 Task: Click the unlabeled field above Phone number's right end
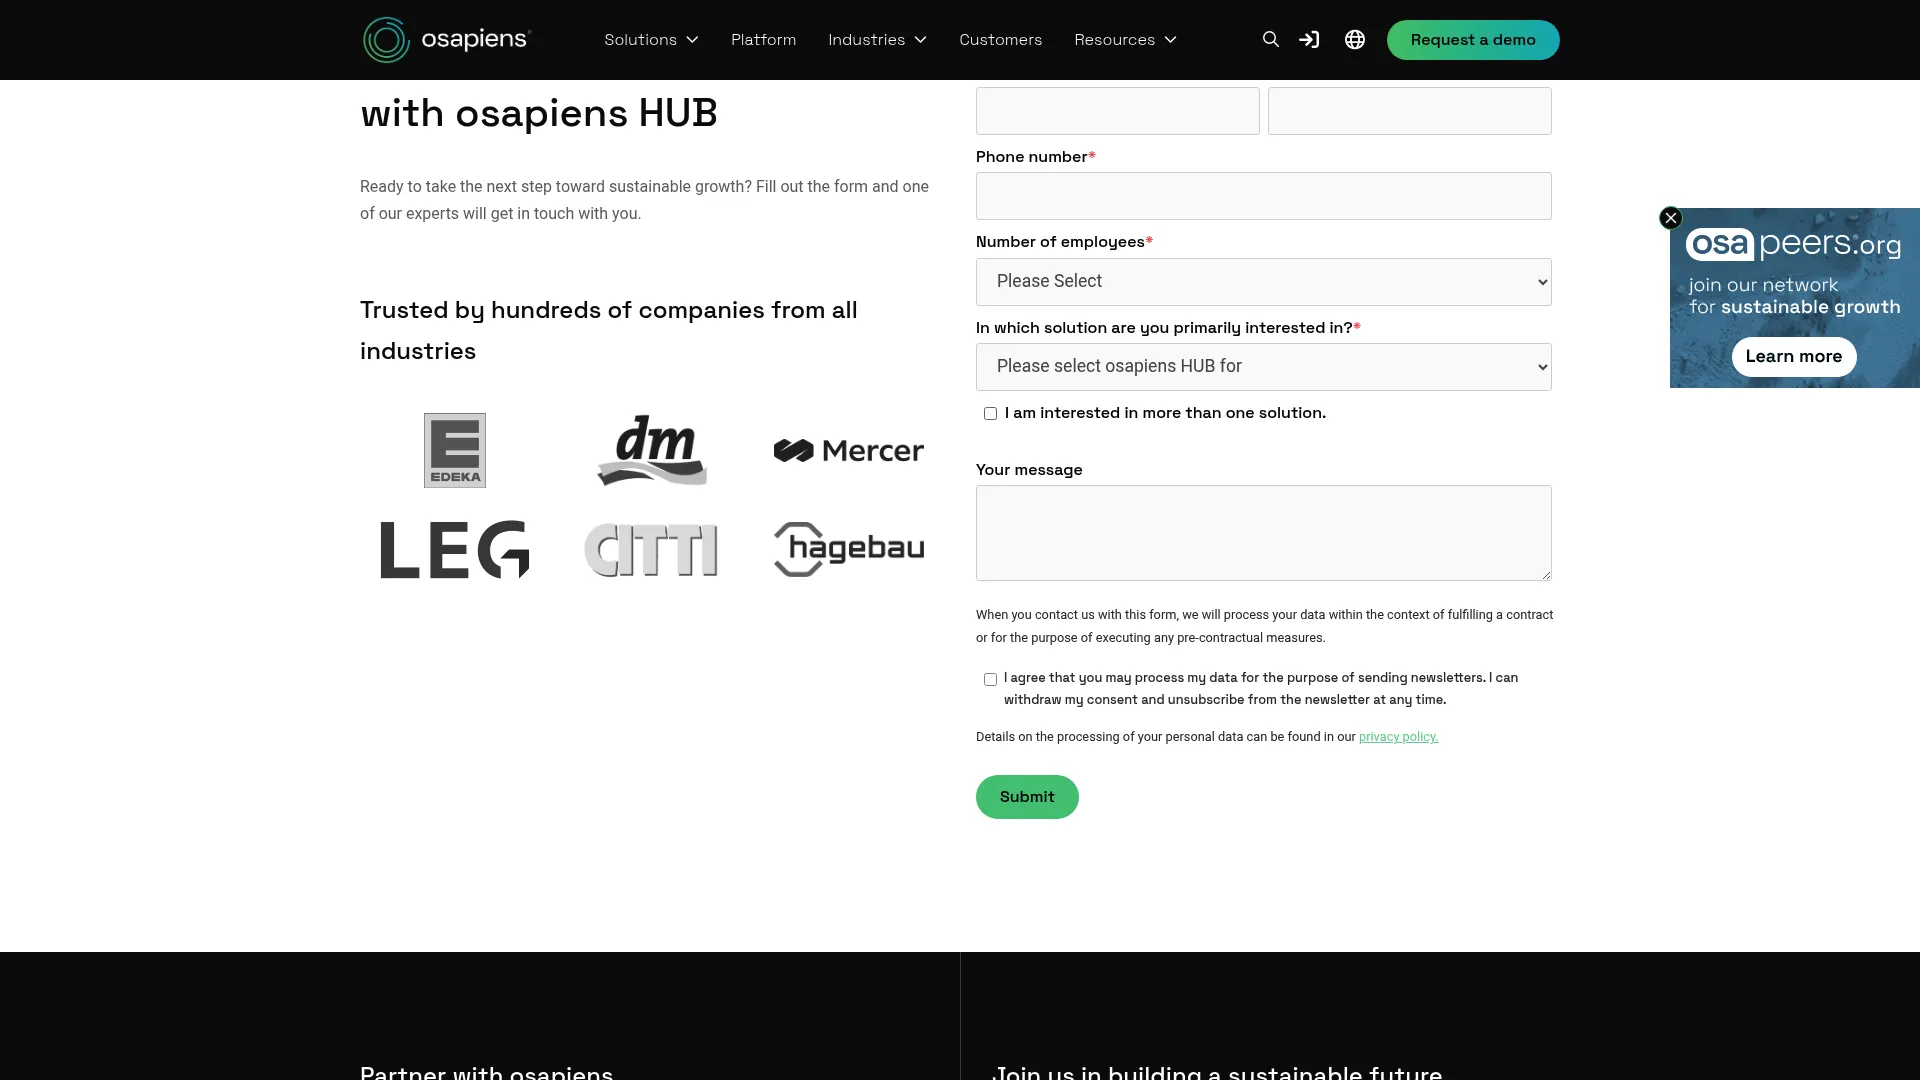pos(1410,111)
